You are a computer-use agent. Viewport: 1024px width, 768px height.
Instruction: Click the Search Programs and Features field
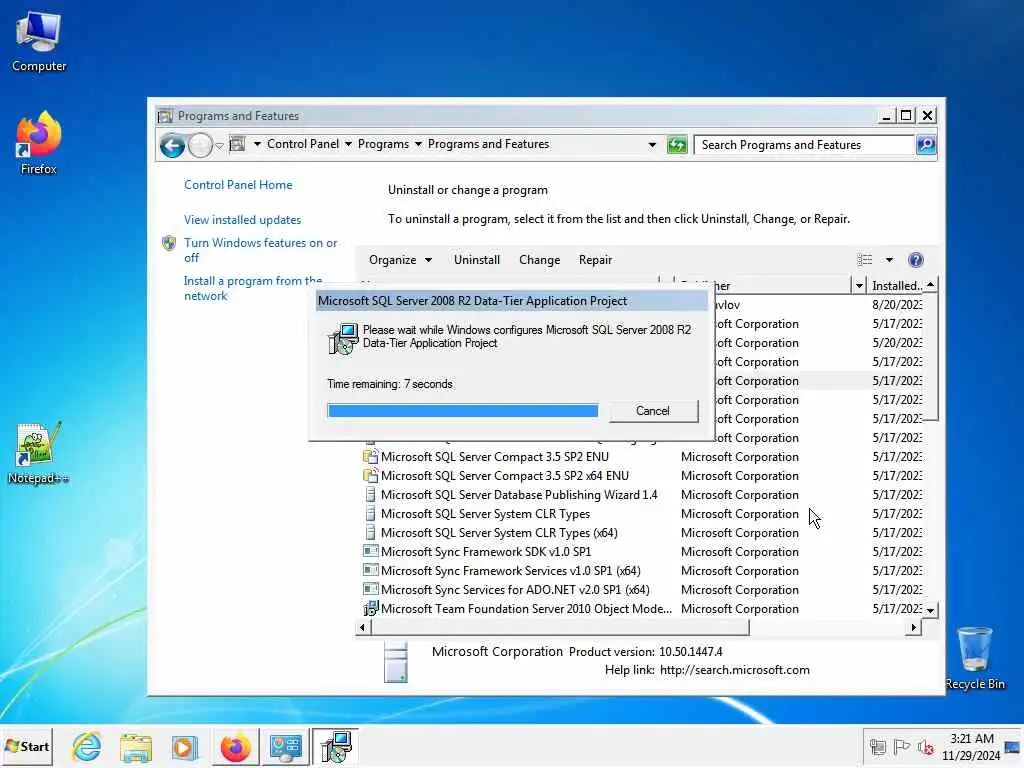[x=804, y=145]
